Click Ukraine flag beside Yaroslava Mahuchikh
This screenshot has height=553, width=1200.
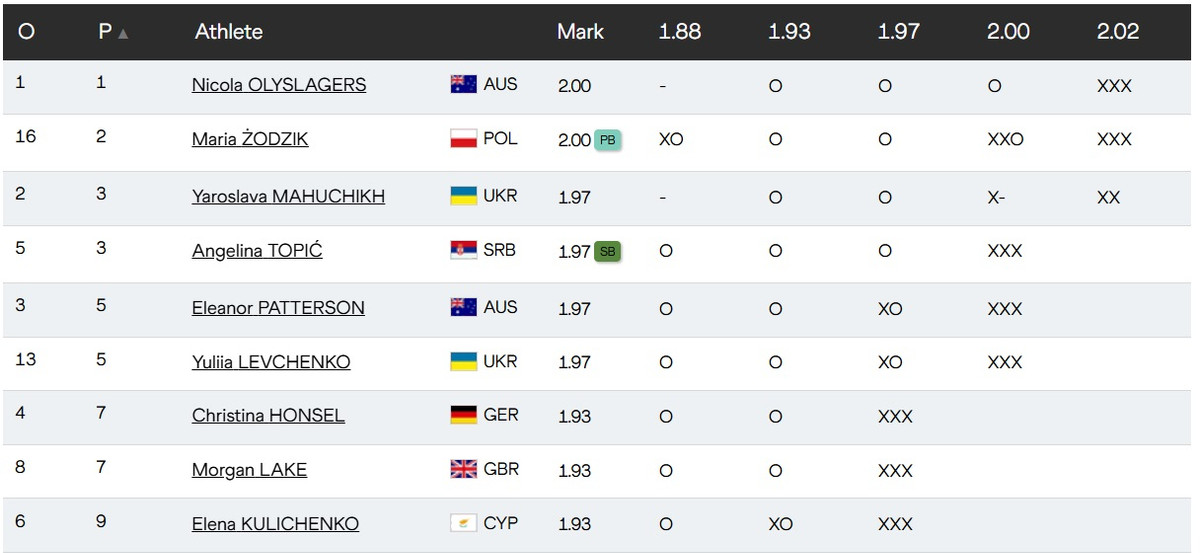(x=463, y=196)
